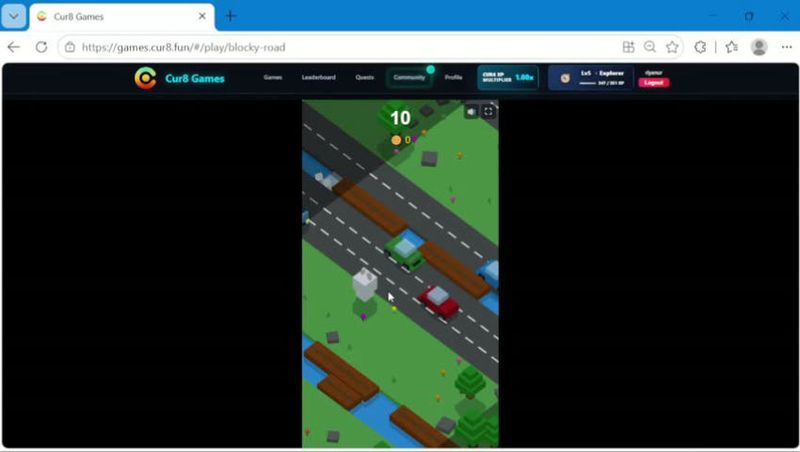The image size is (800, 452).
Task: Open the tab actions dropdown
Action: [14, 16]
